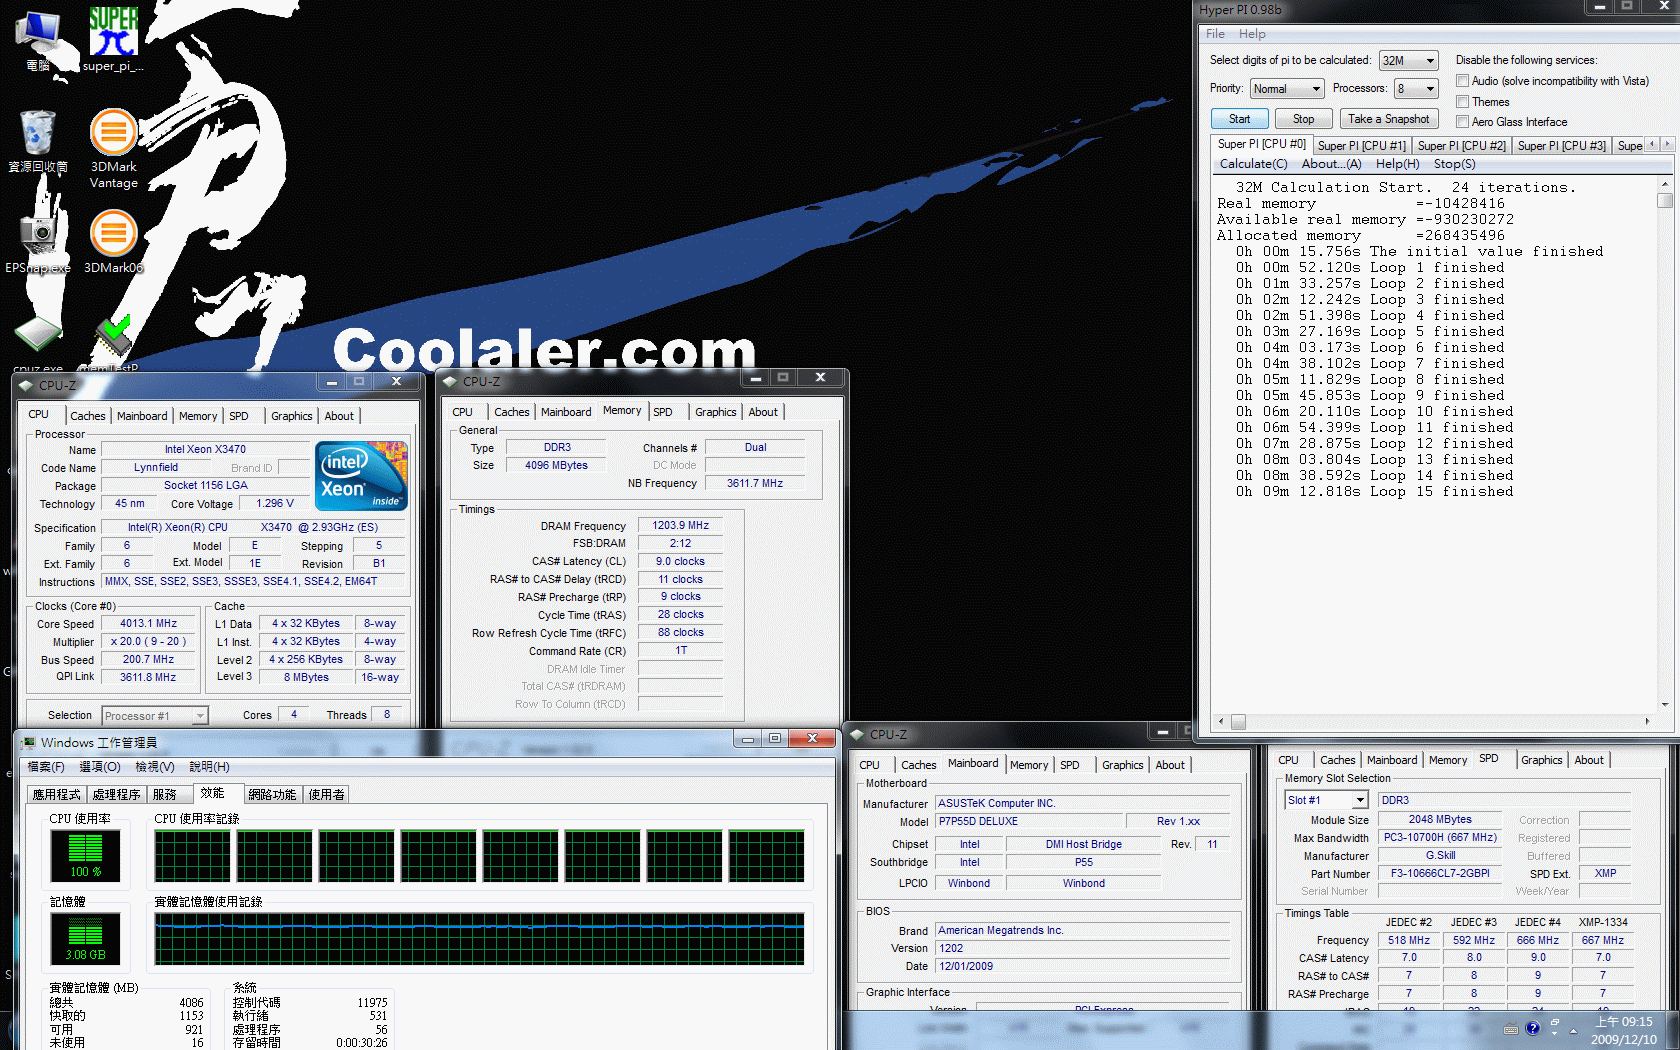Open the About tab in the CPU-Z SPD window
This screenshot has height=1050, width=1680.
coord(1588,760)
